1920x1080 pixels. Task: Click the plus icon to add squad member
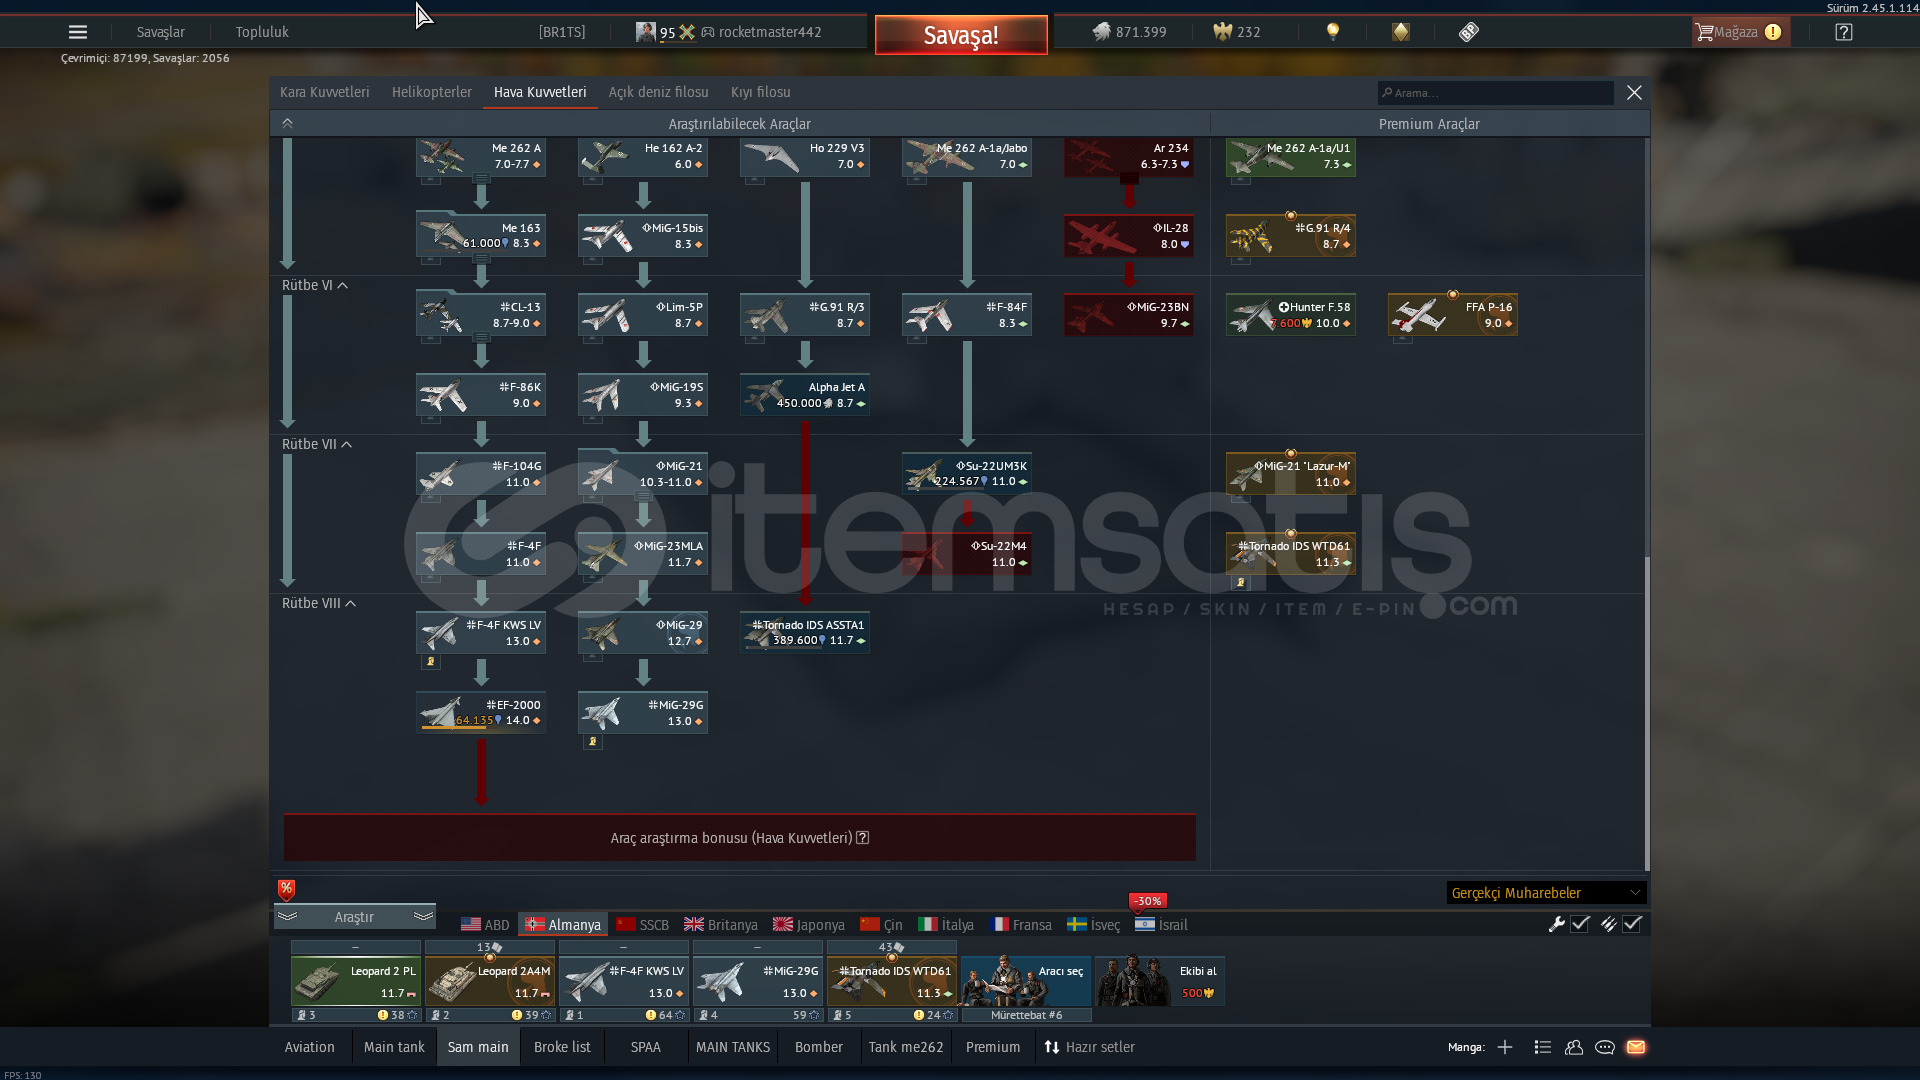point(1505,1047)
